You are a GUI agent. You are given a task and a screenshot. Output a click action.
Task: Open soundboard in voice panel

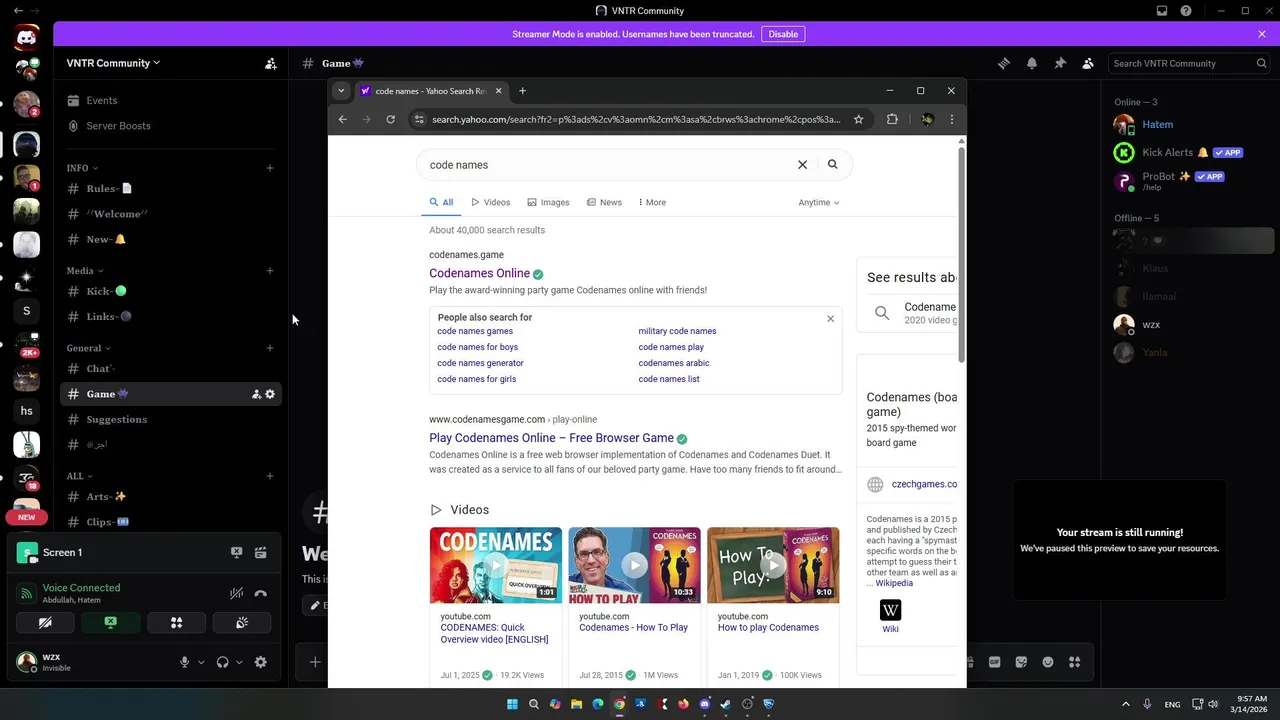pyautogui.click(x=241, y=622)
